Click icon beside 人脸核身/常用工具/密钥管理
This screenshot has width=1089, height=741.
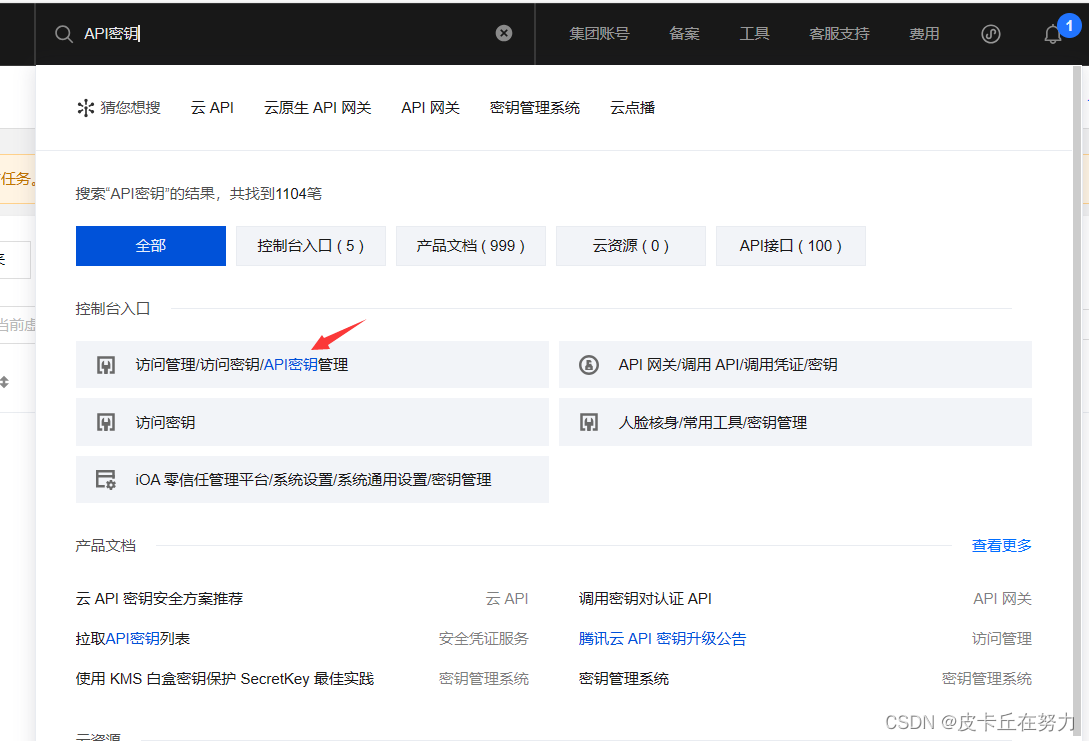589,422
